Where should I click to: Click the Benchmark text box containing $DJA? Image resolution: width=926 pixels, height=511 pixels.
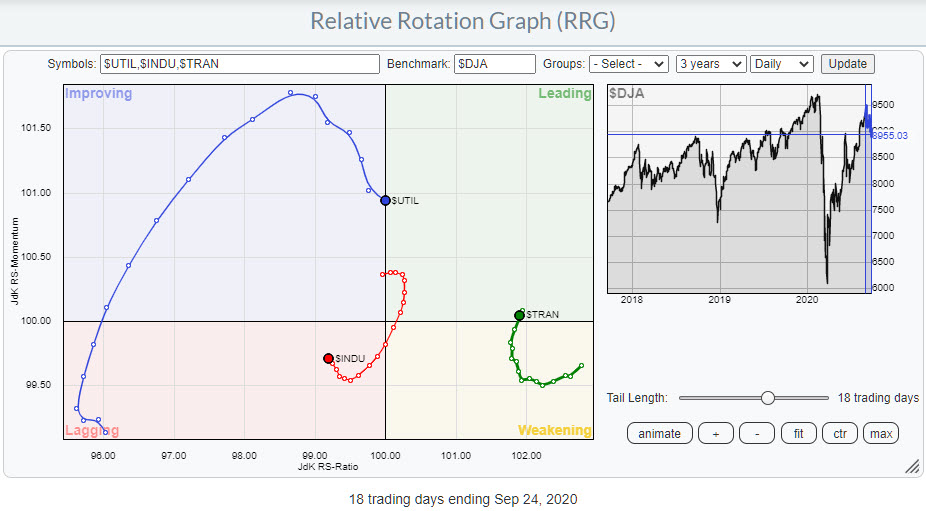[494, 64]
